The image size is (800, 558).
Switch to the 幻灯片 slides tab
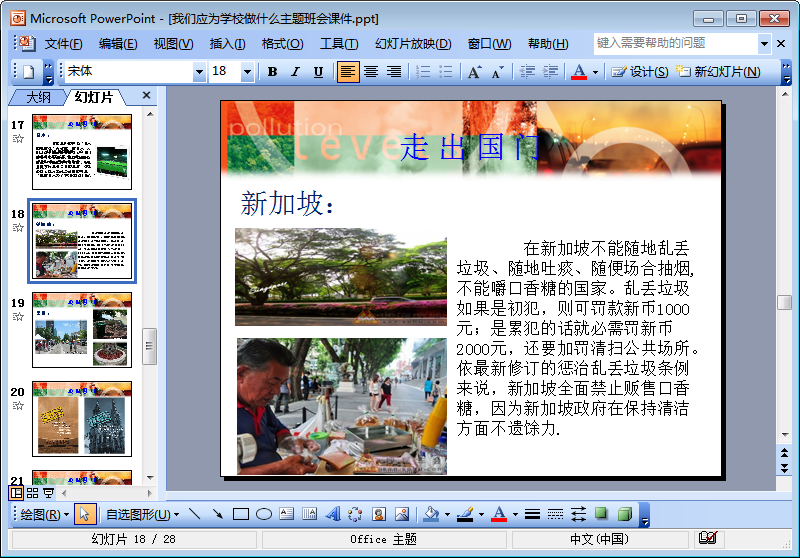(93, 97)
